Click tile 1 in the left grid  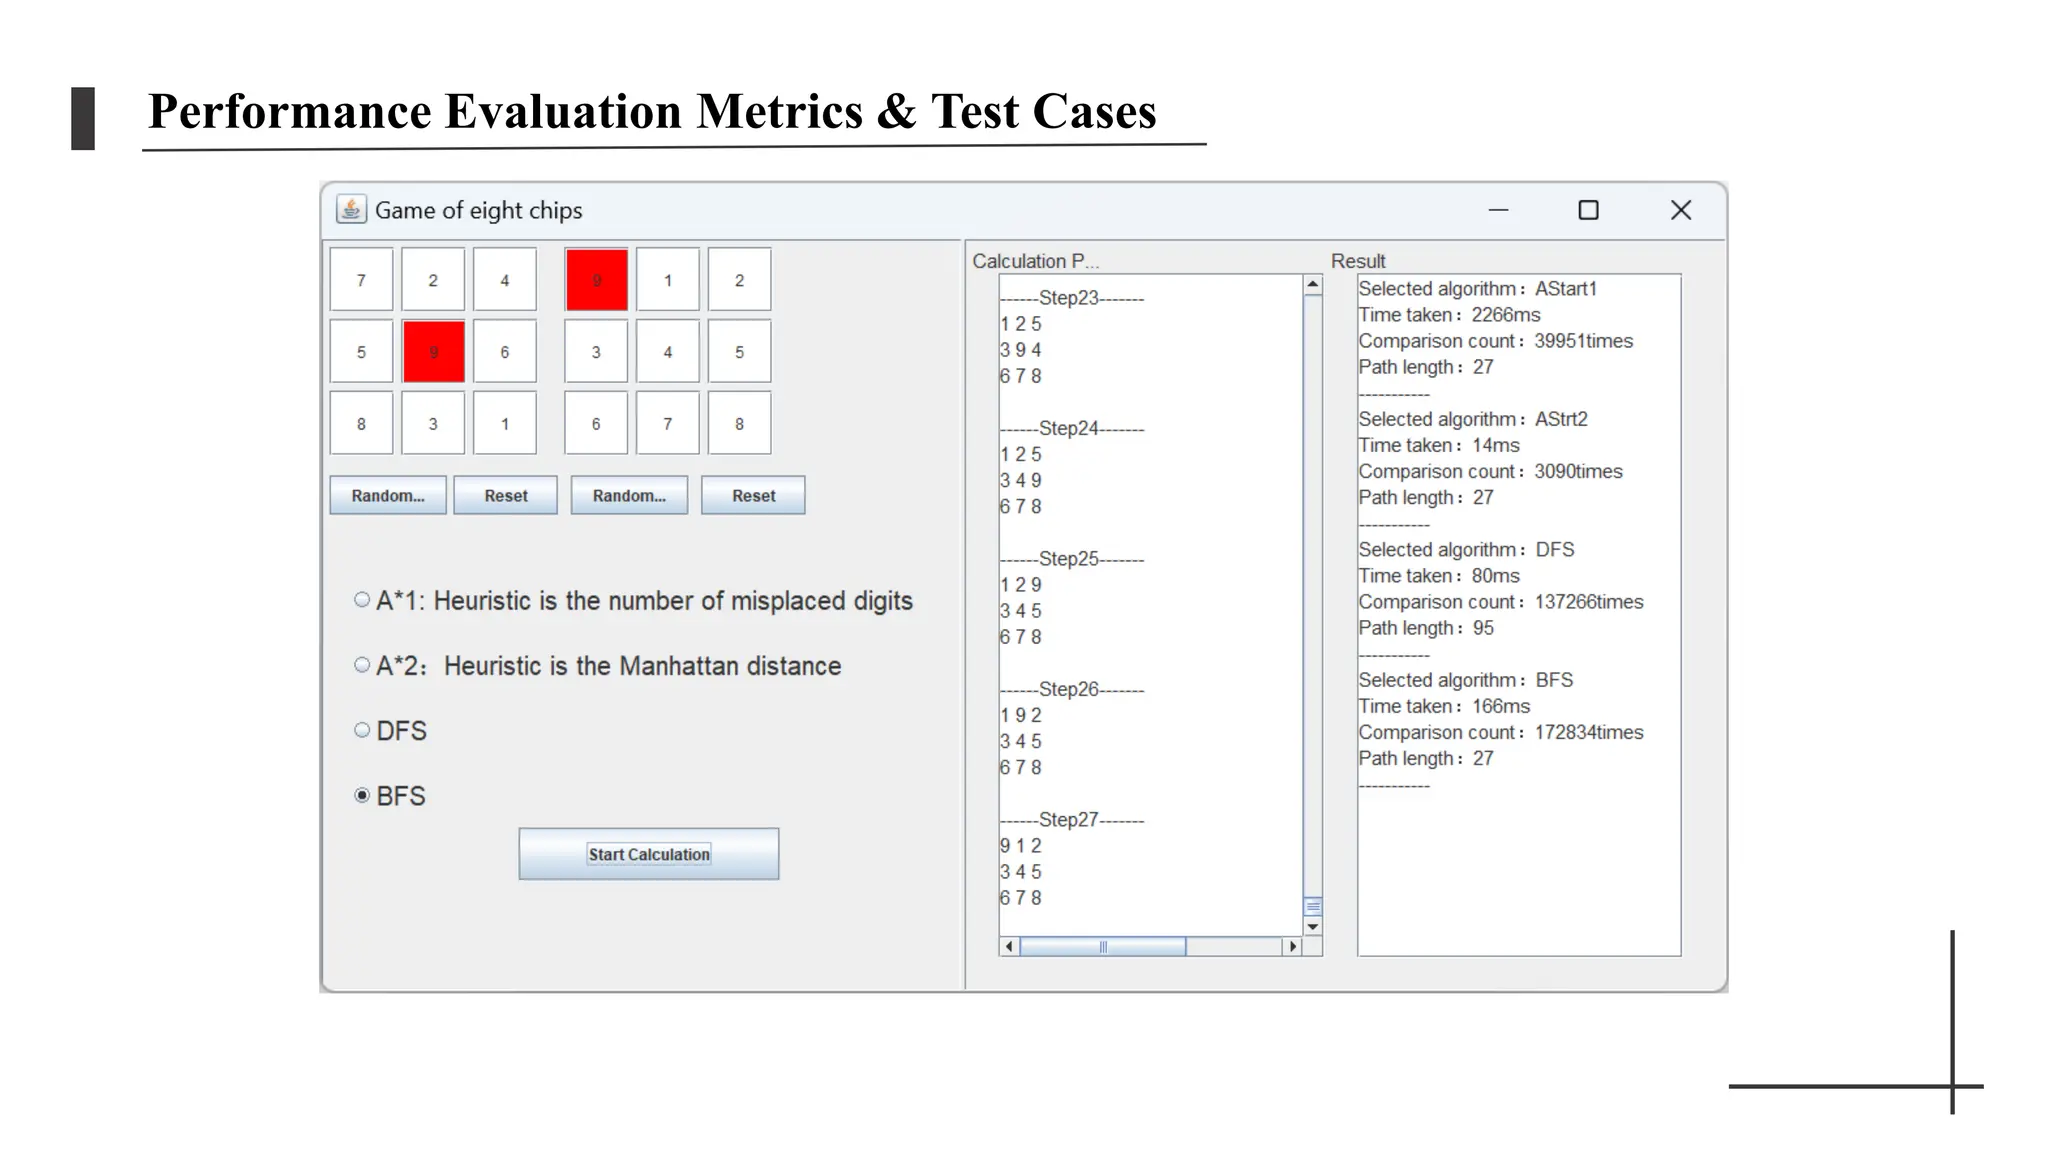(x=505, y=424)
